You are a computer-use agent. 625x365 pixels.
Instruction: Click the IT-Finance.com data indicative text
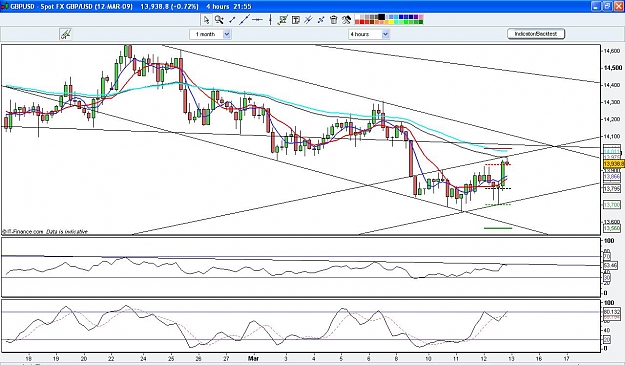pyautogui.click(x=45, y=231)
